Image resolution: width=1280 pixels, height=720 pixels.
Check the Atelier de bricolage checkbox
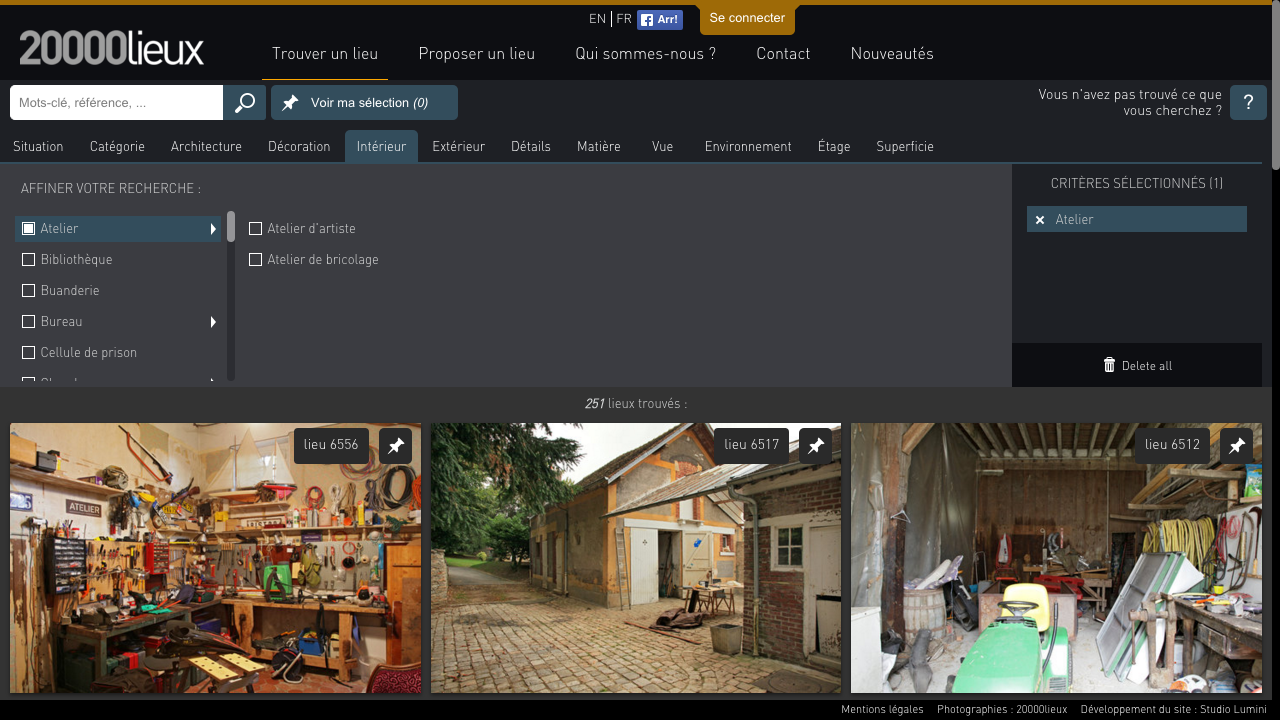tap(255, 260)
